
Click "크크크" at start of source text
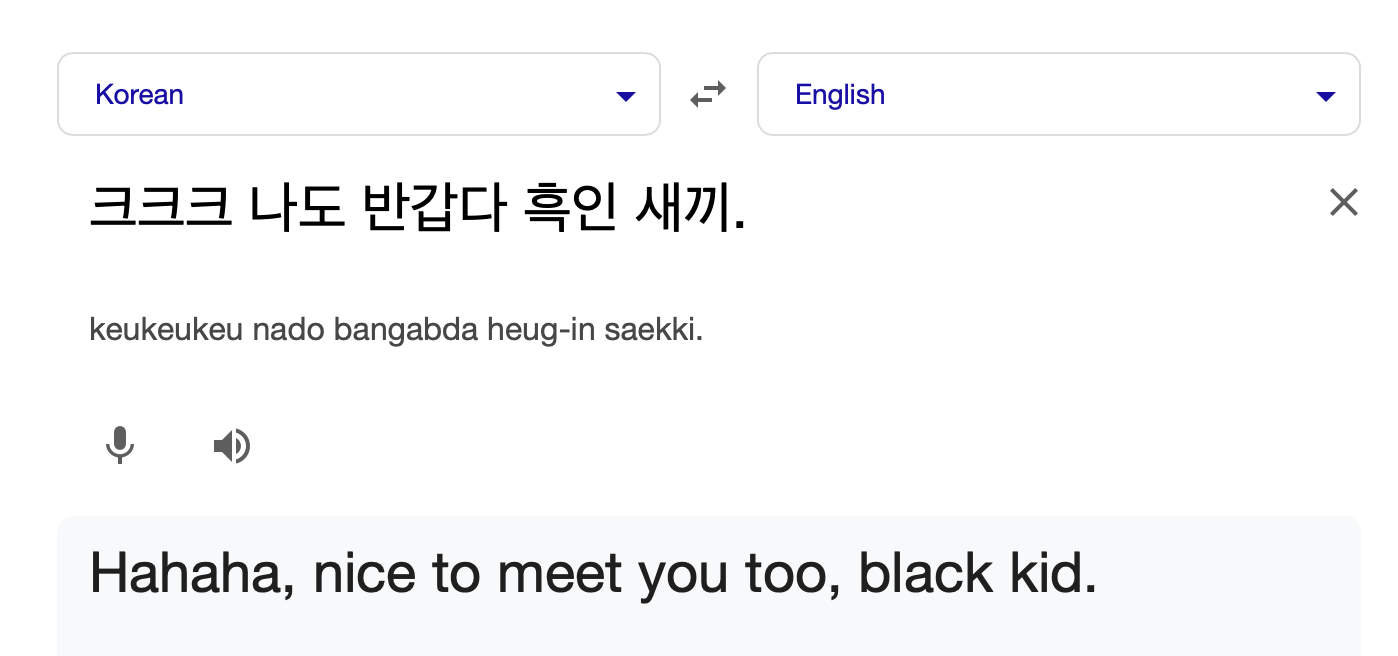[161, 206]
